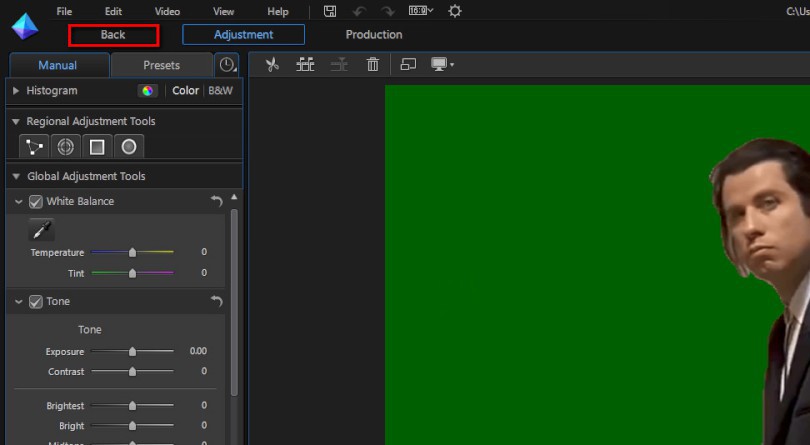Uncheck the Tone checkbox
Image resolution: width=810 pixels, height=445 pixels.
coord(36,301)
